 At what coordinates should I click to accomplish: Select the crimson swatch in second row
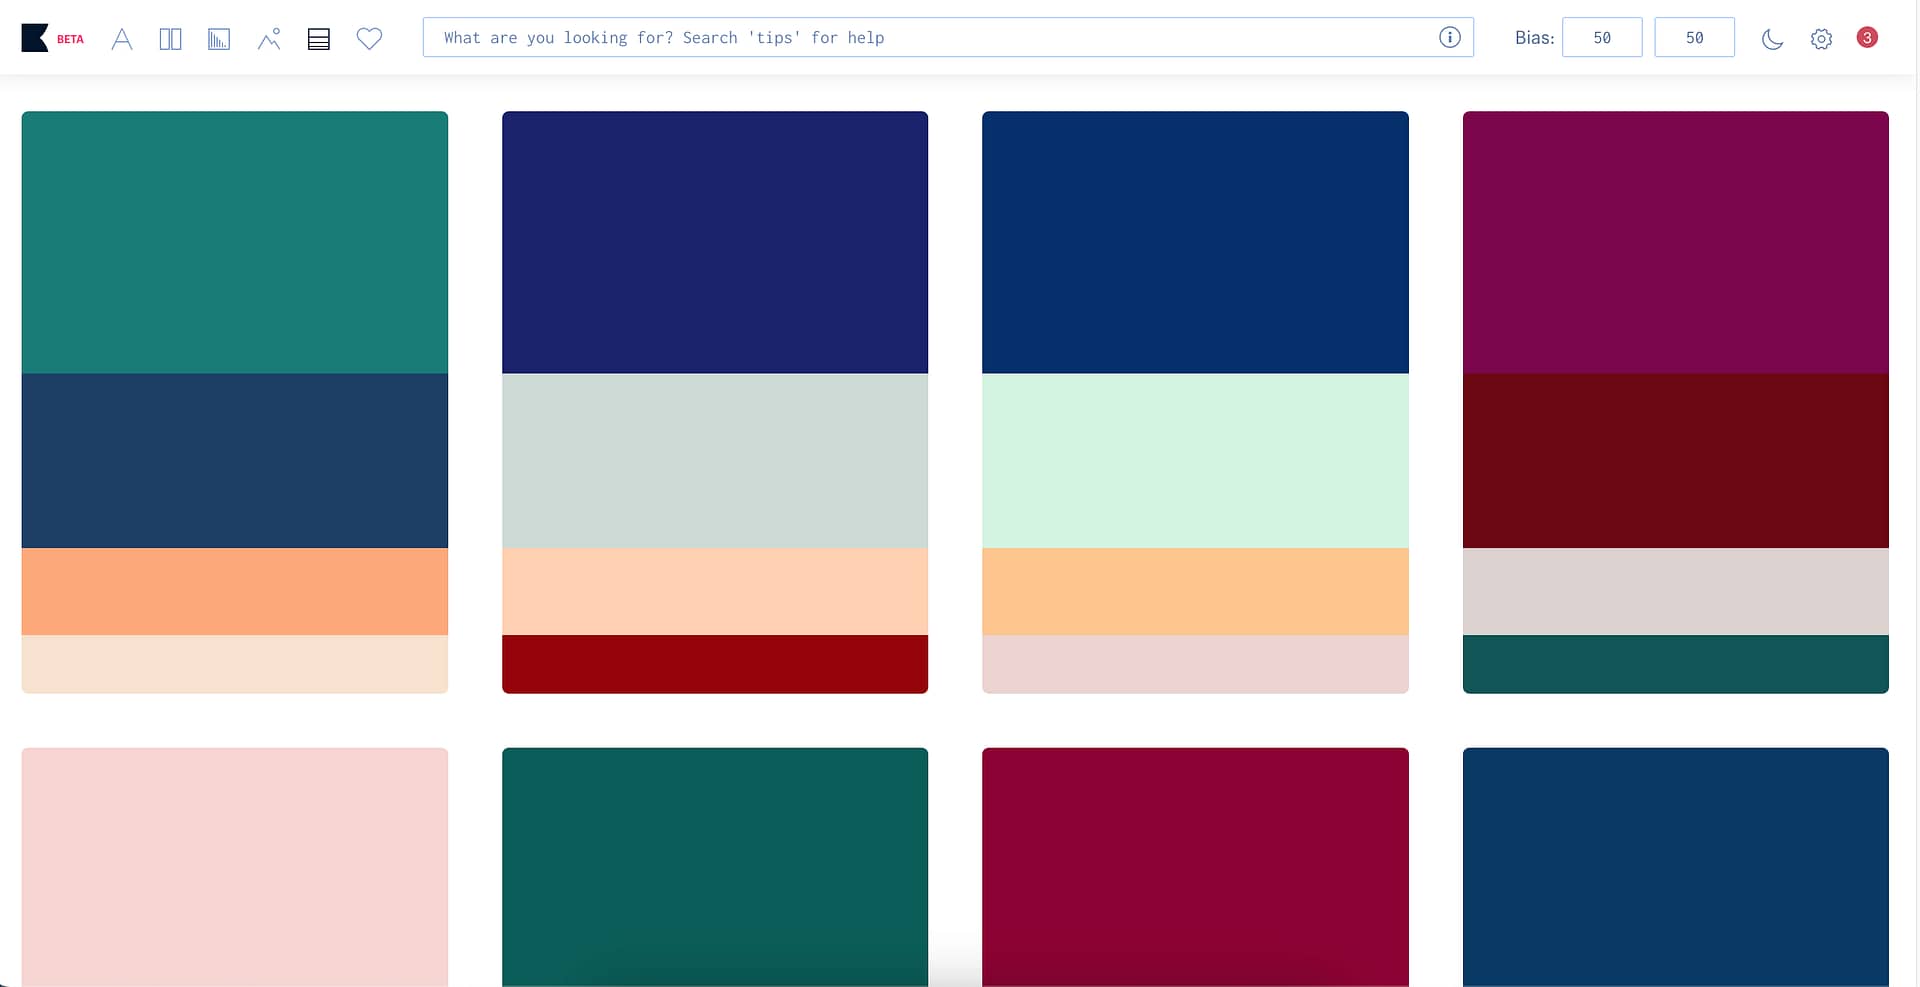pyautogui.click(x=1195, y=867)
